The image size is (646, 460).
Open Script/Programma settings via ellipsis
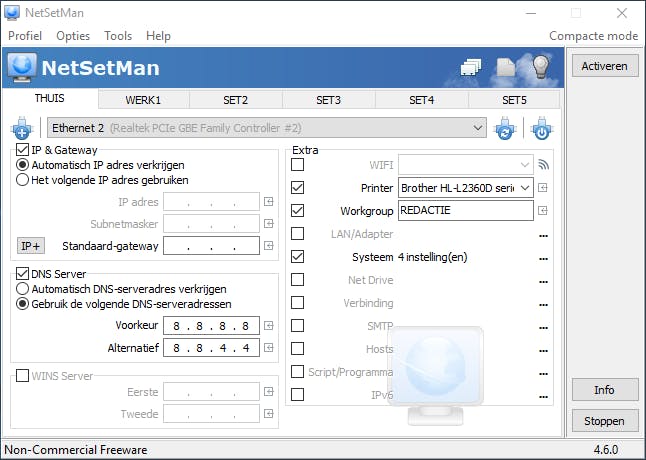(x=543, y=374)
